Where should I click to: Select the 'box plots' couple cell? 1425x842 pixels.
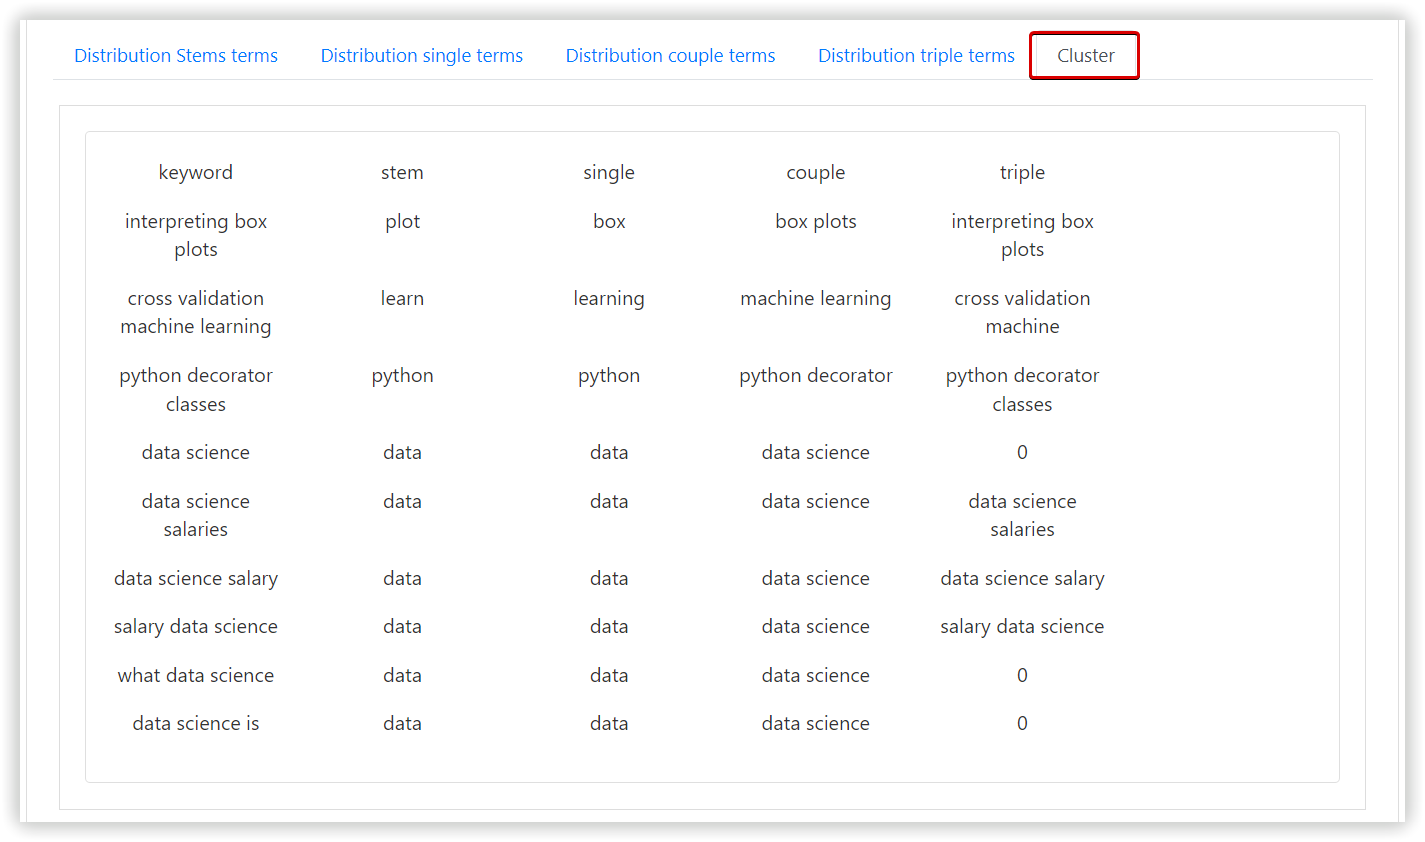coord(815,222)
